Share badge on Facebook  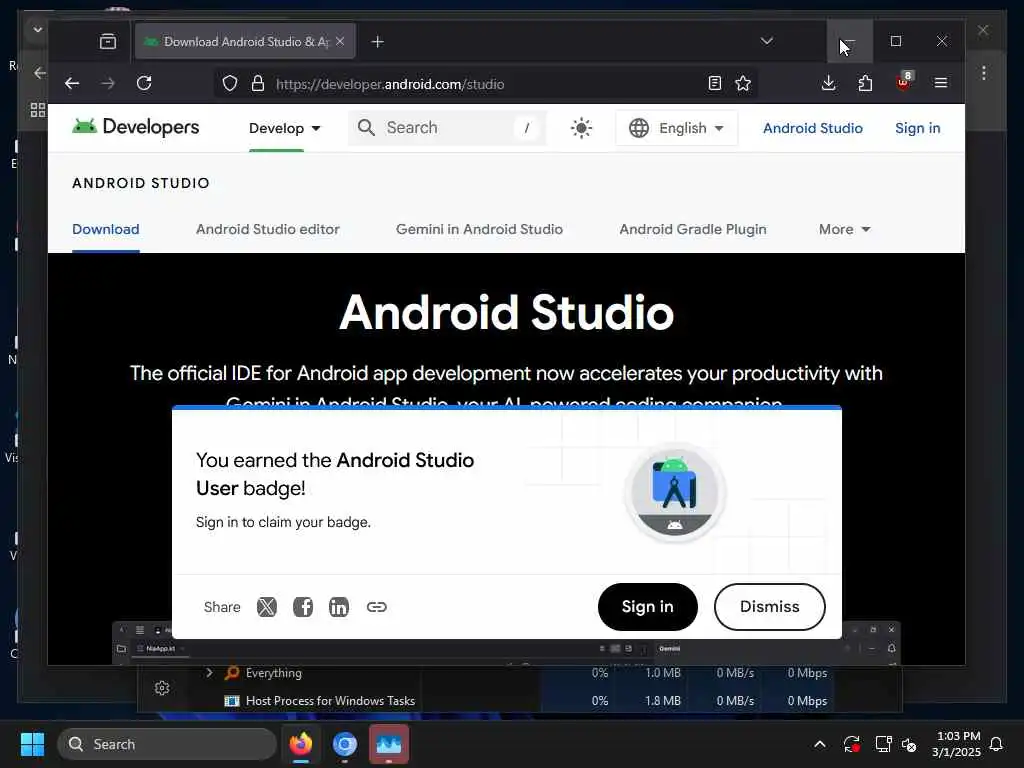302,607
